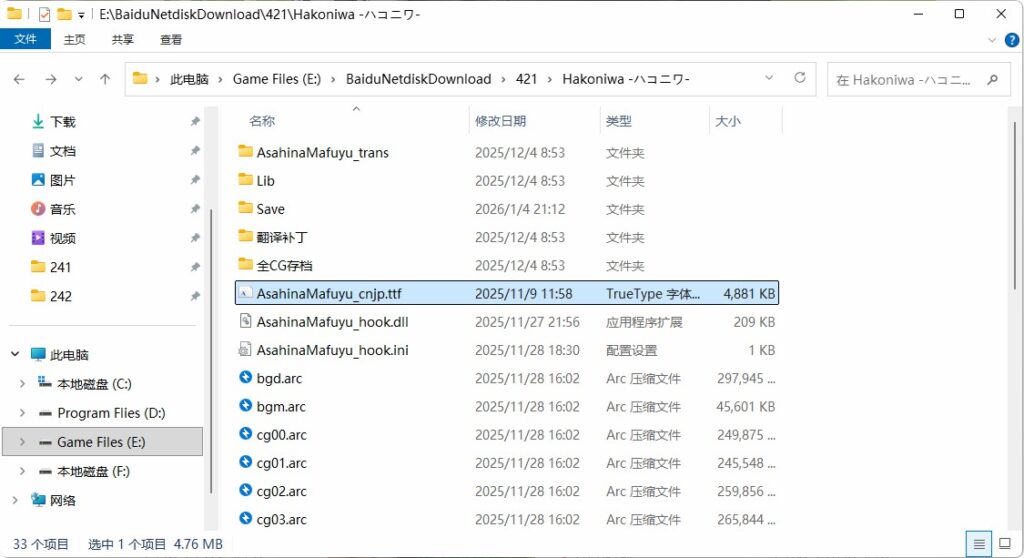This screenshot has width=1024, height=558.
Task: Go up one folder level
Action: (x=105, y=79)
